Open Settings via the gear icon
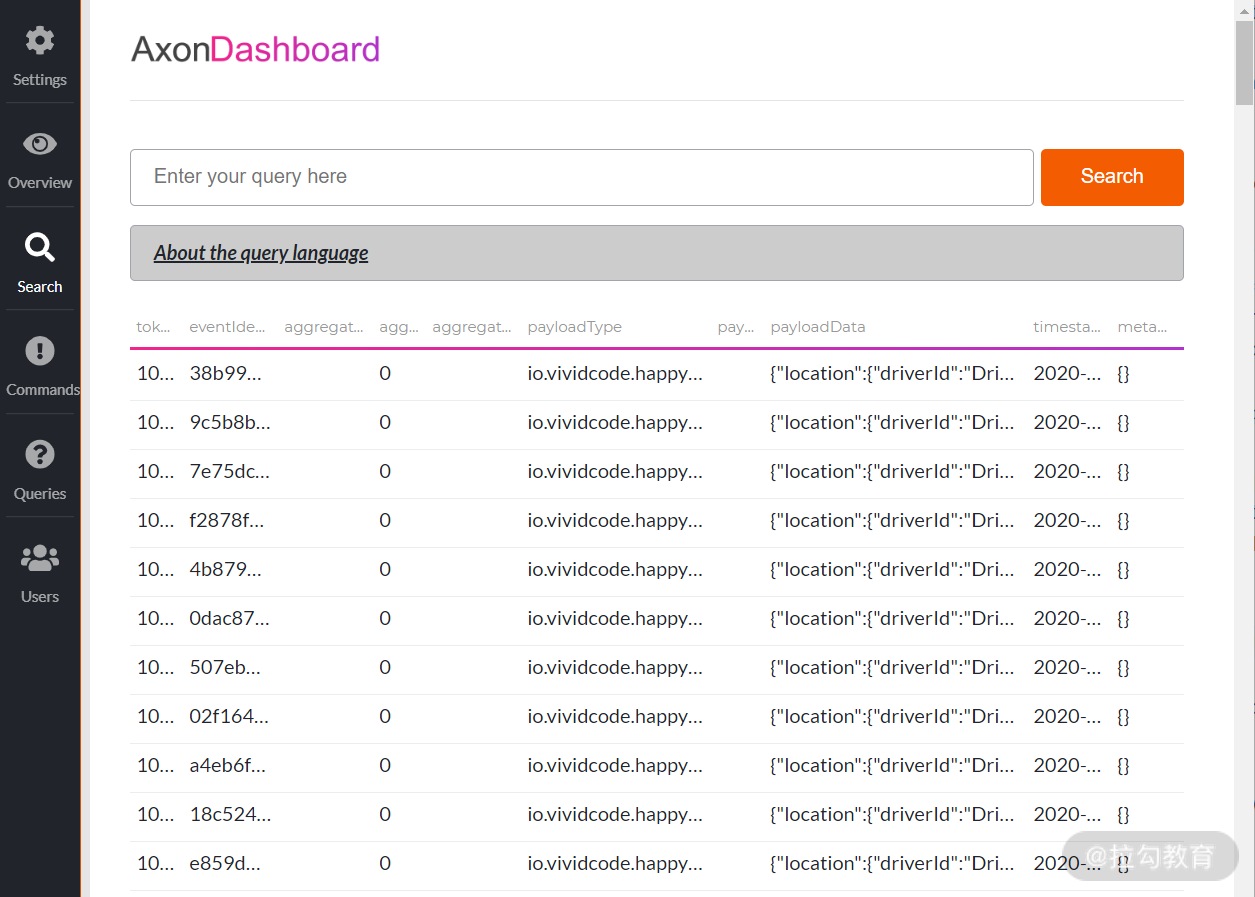The height and width of the screenshot is (897, 1255). point(40,41)
